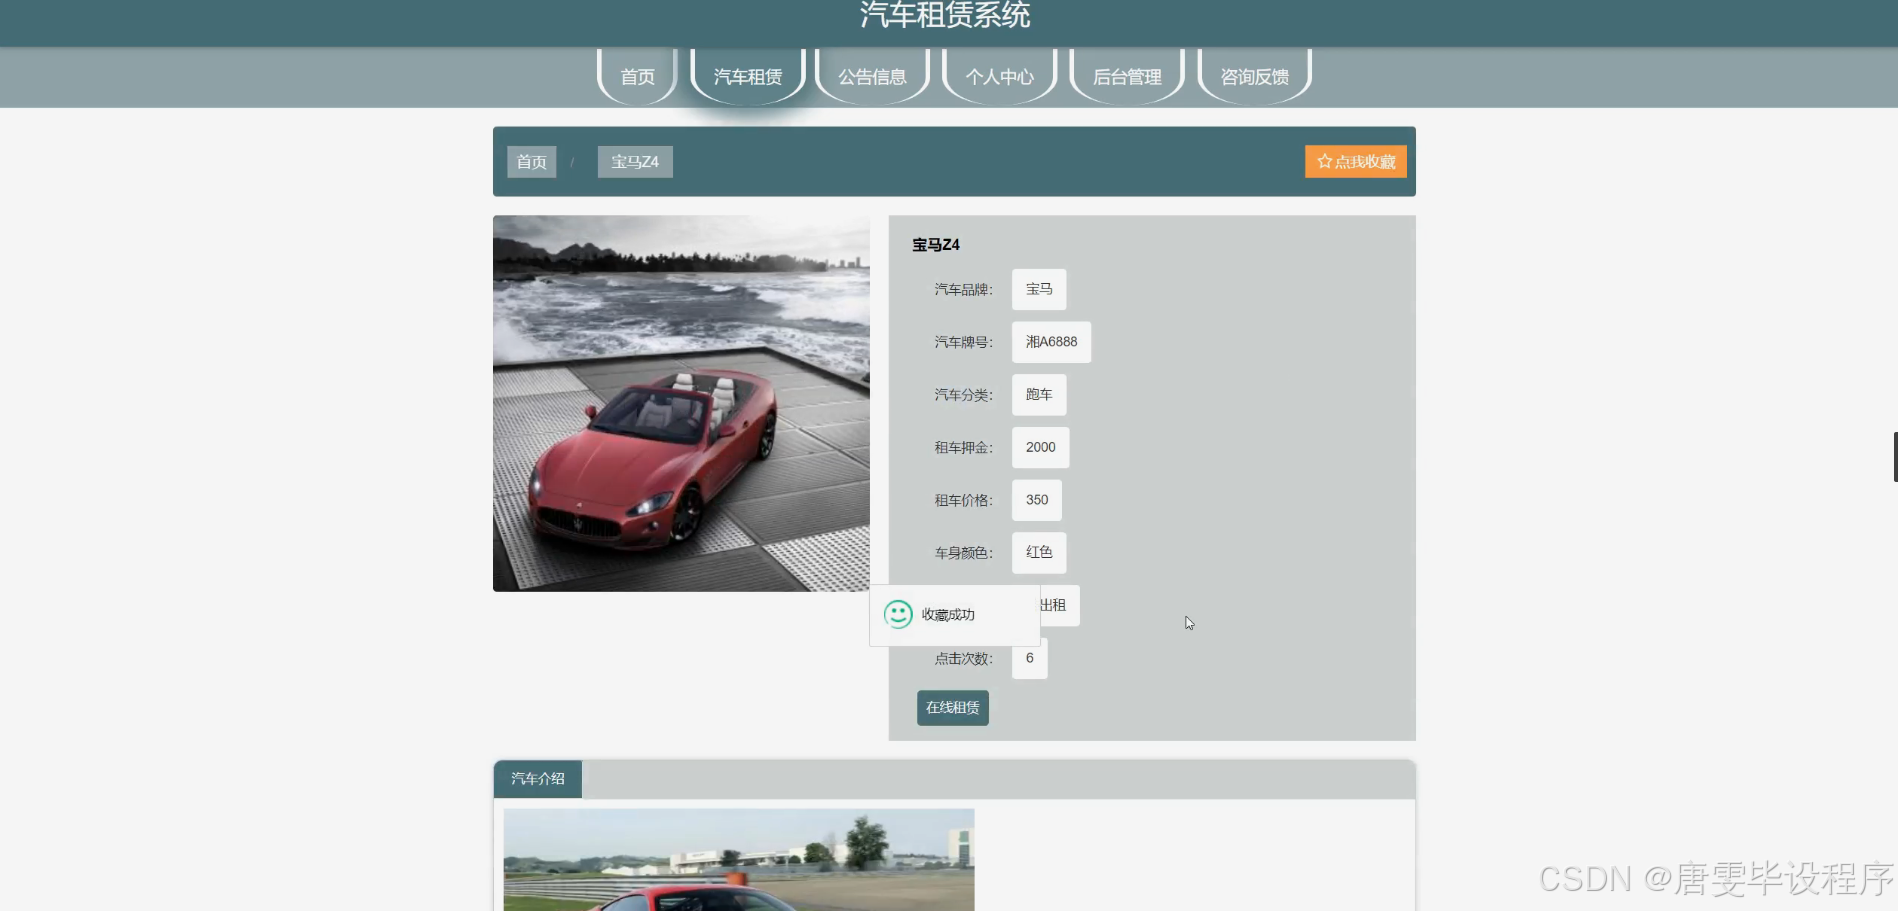Click the 宝马Z4 breadcrumb item

pyautogui.click(x=635, y=162)
